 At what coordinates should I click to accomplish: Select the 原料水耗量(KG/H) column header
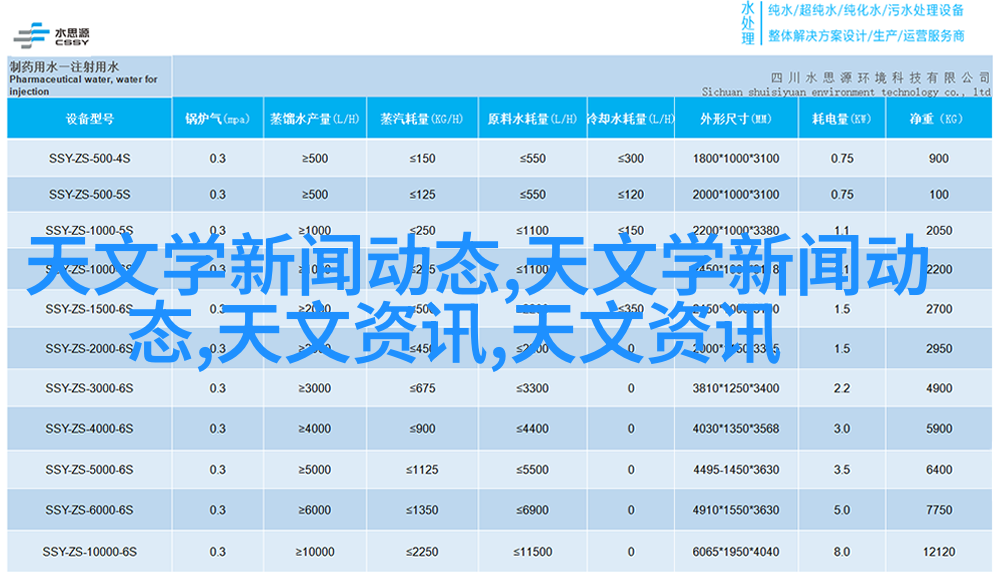(x=532, y=119)
